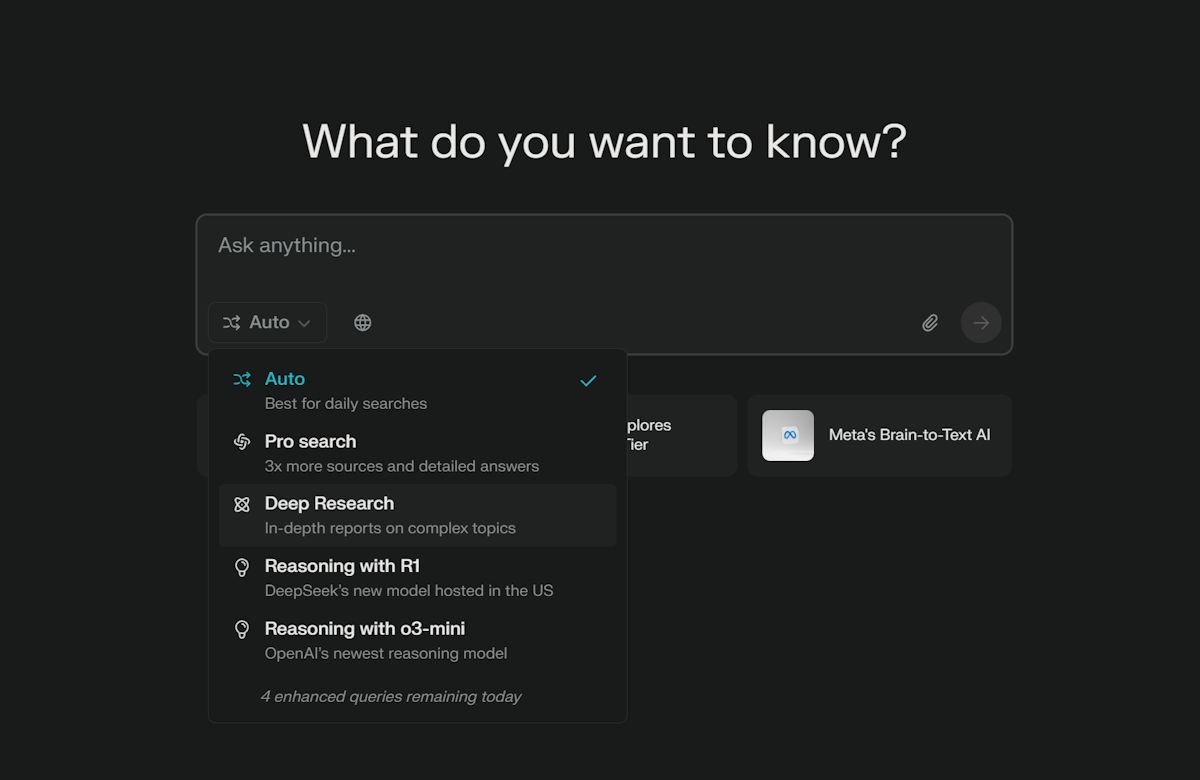Click the globe web-search icon
1200x780 pixels.
tap(363, 322)
